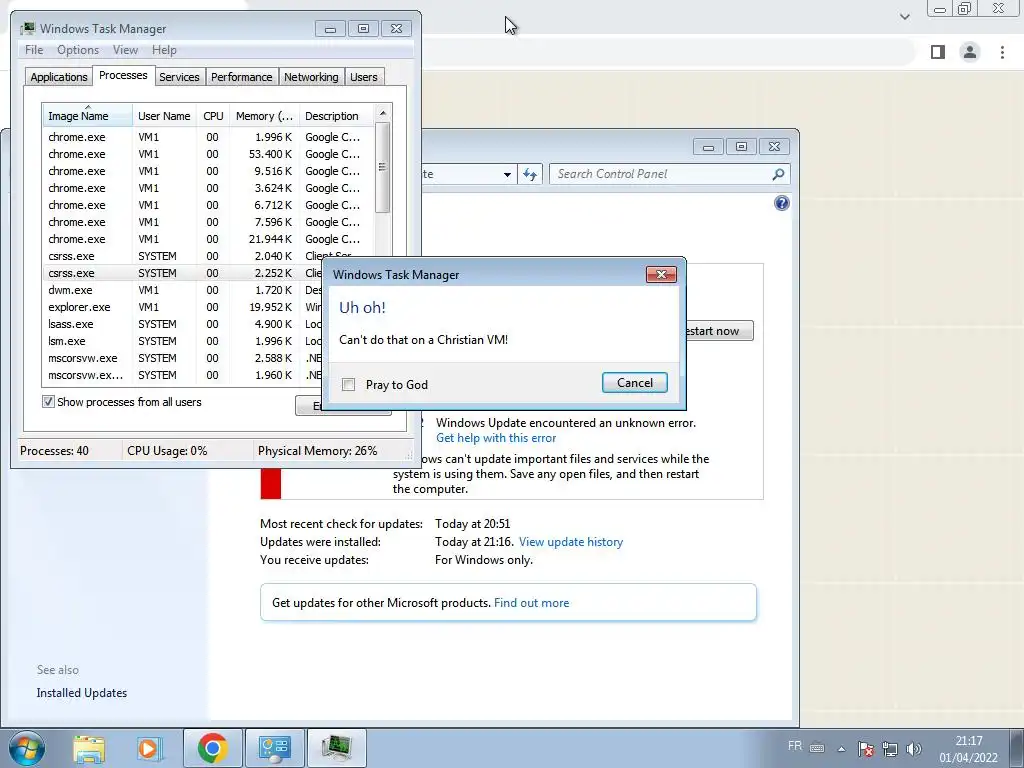Open Windows Explorer from taskbar
The width and height of the screenshot is (1024, 768).
pos(89,748)
